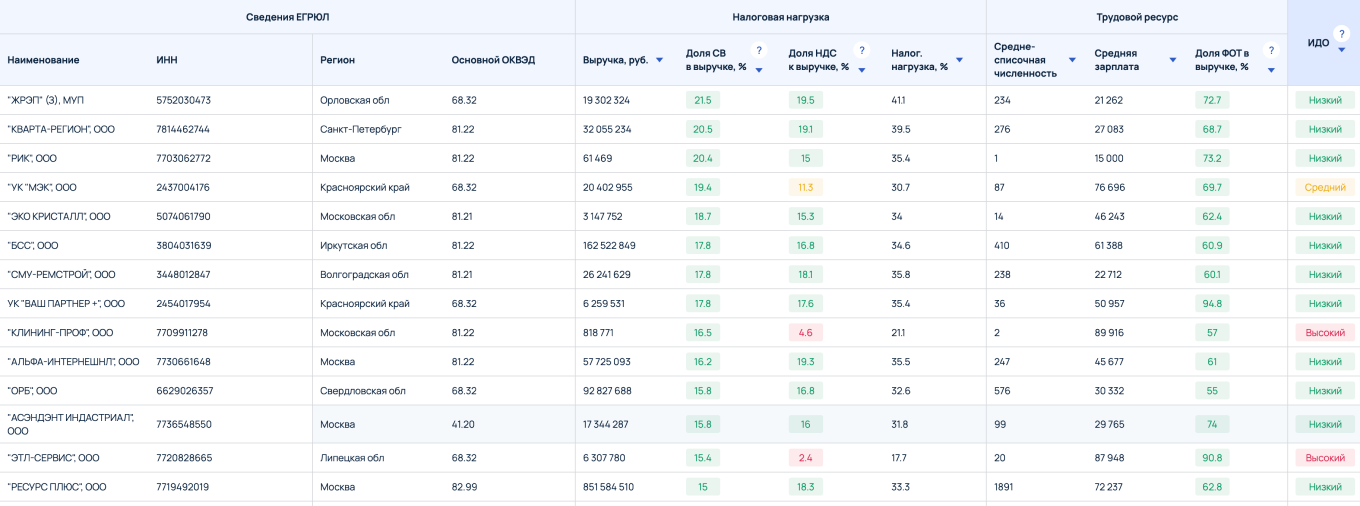Image resolution: width=1360 pixels, height=506 pixels.
Task: Sort by Доля СВ в выручке arrow
Action: click(759, 70)
